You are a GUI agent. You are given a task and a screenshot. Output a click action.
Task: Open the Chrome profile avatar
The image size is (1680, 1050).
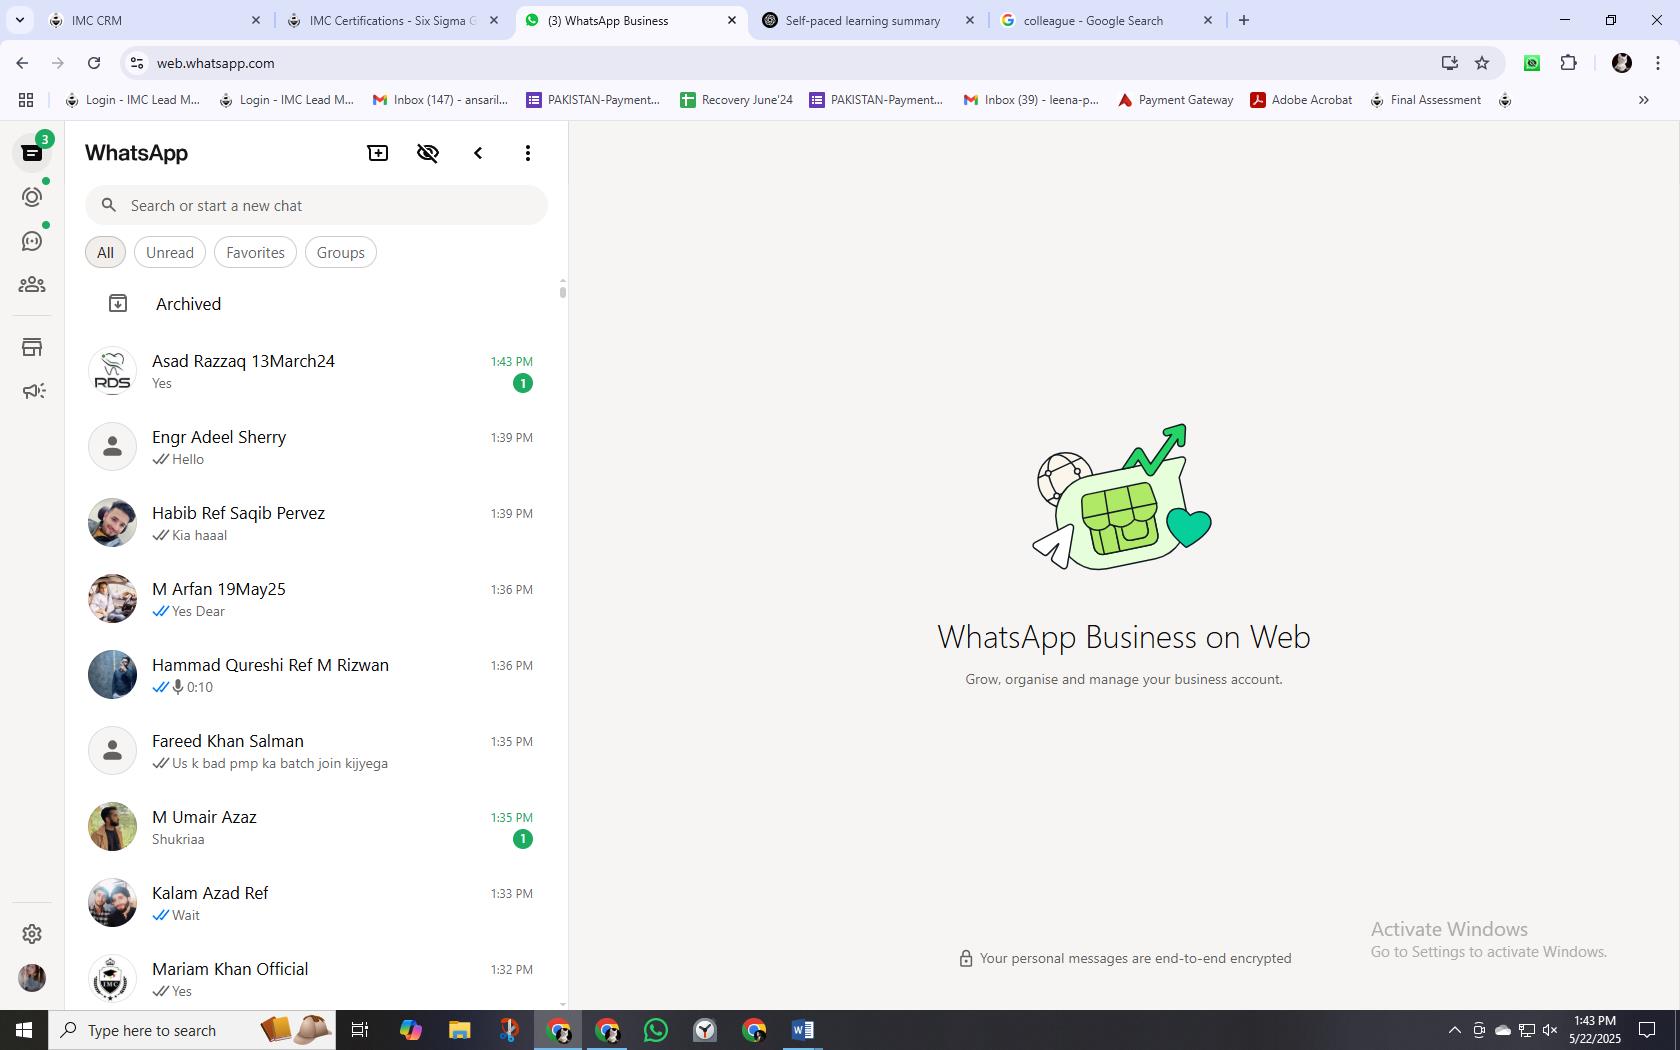coord(1622,63)
